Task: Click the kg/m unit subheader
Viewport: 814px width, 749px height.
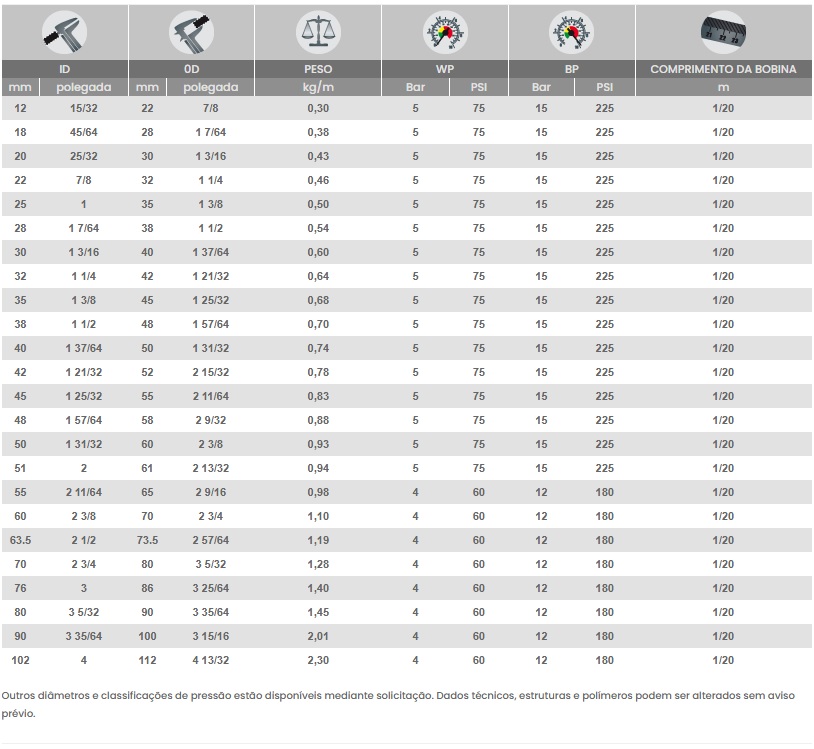Action: [x=318, y=87]
